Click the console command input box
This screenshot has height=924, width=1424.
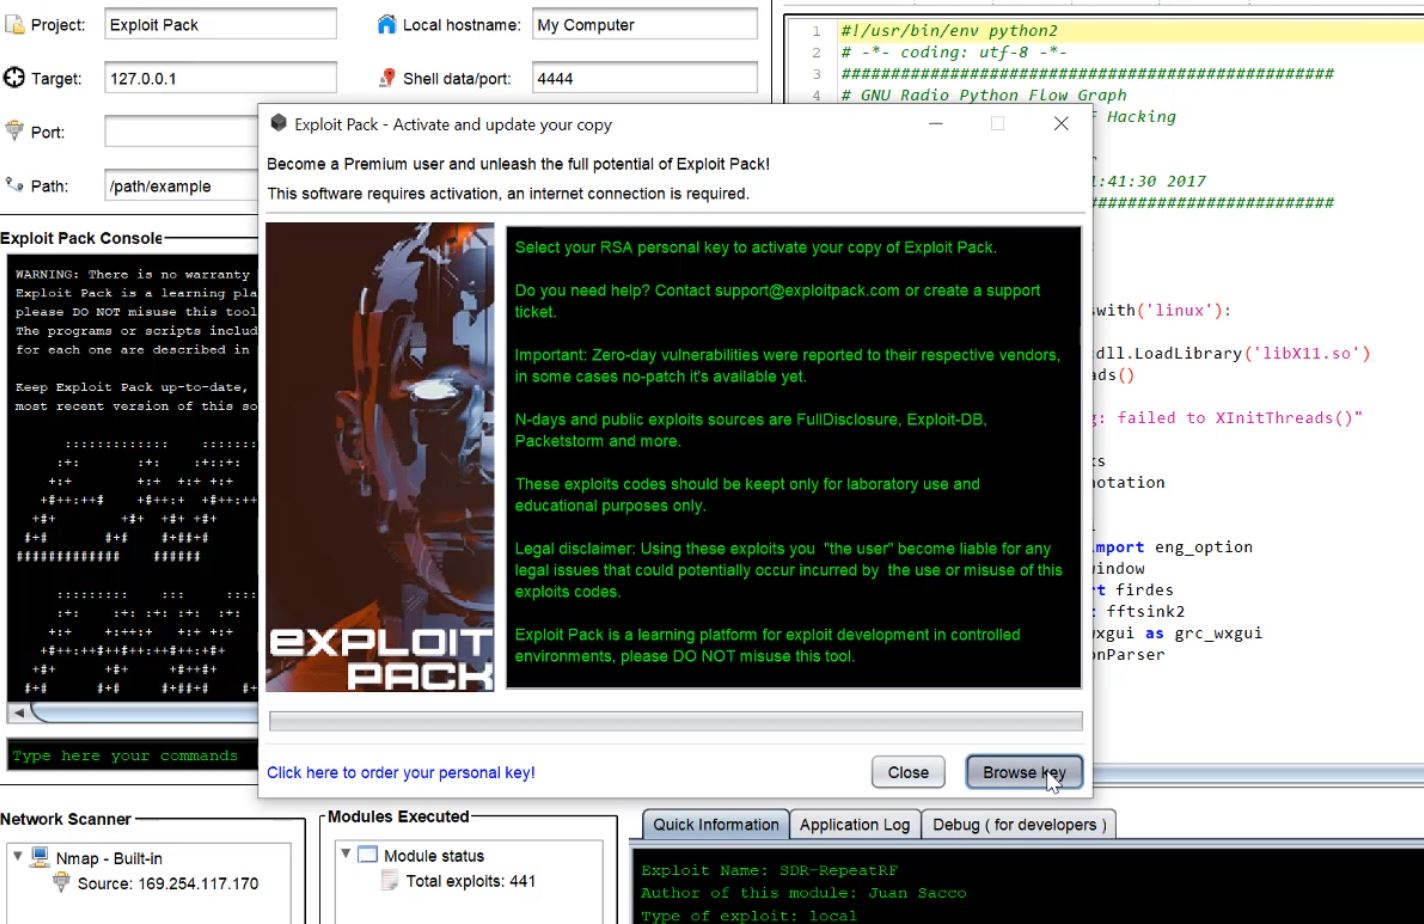pyautogui.click(x=133, y=756)
